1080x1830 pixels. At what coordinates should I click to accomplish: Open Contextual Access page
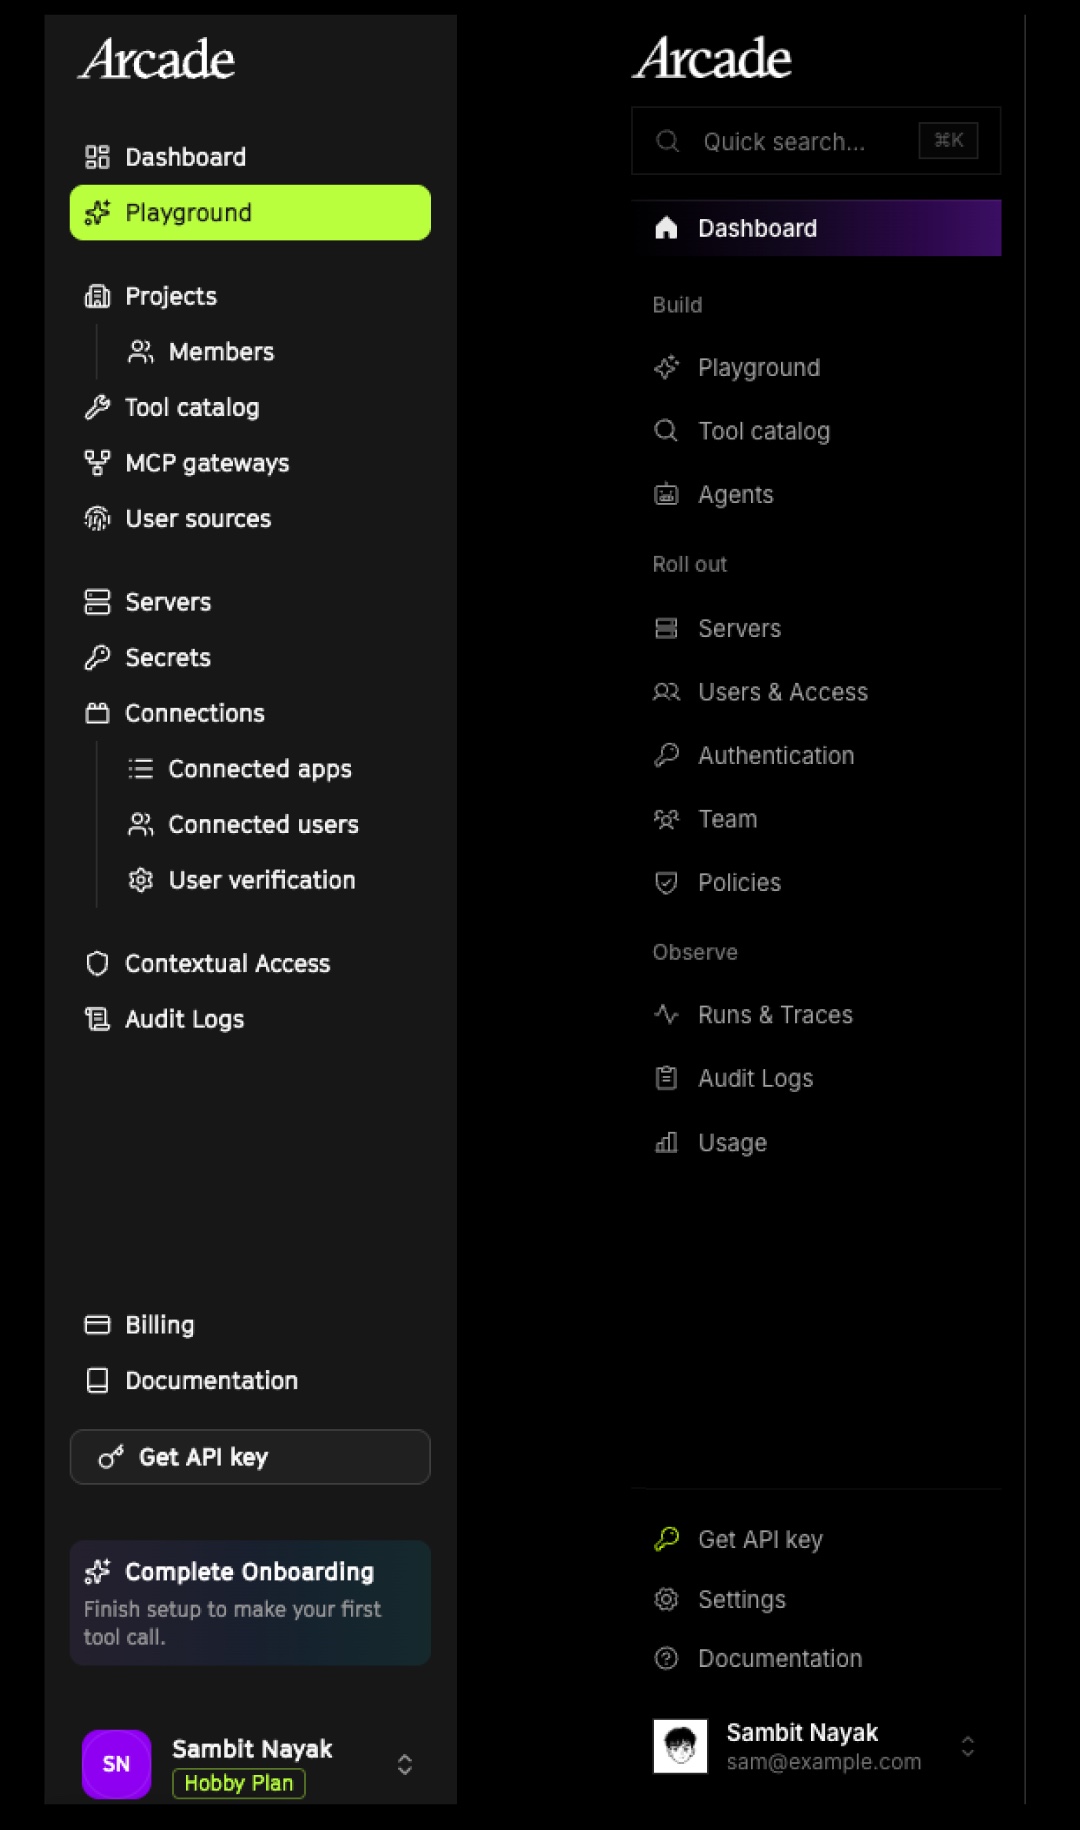(250, 963)
